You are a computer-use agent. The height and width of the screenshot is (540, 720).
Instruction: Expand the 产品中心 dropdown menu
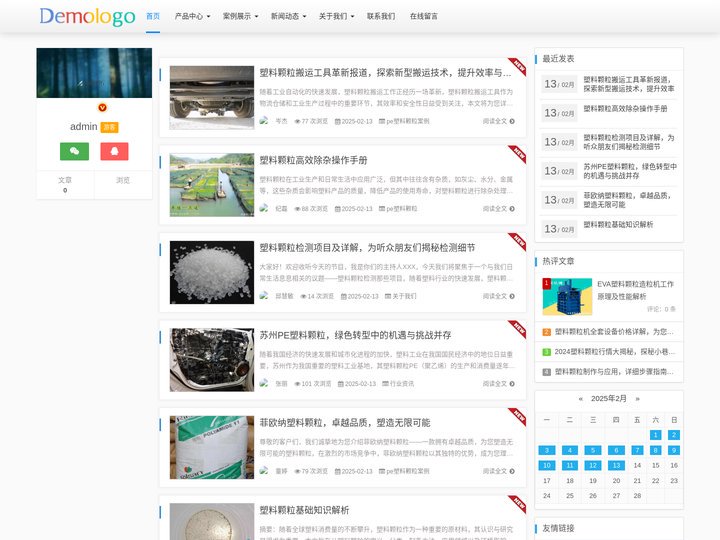[192, 16]
